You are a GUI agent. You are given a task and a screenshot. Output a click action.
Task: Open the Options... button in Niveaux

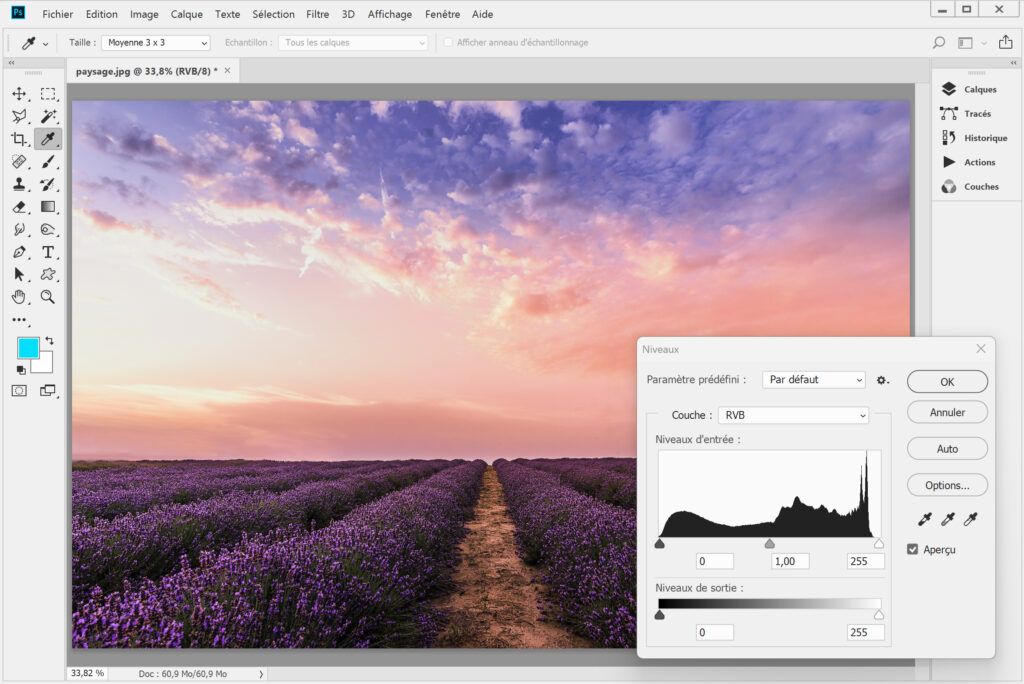click(947, 485)
